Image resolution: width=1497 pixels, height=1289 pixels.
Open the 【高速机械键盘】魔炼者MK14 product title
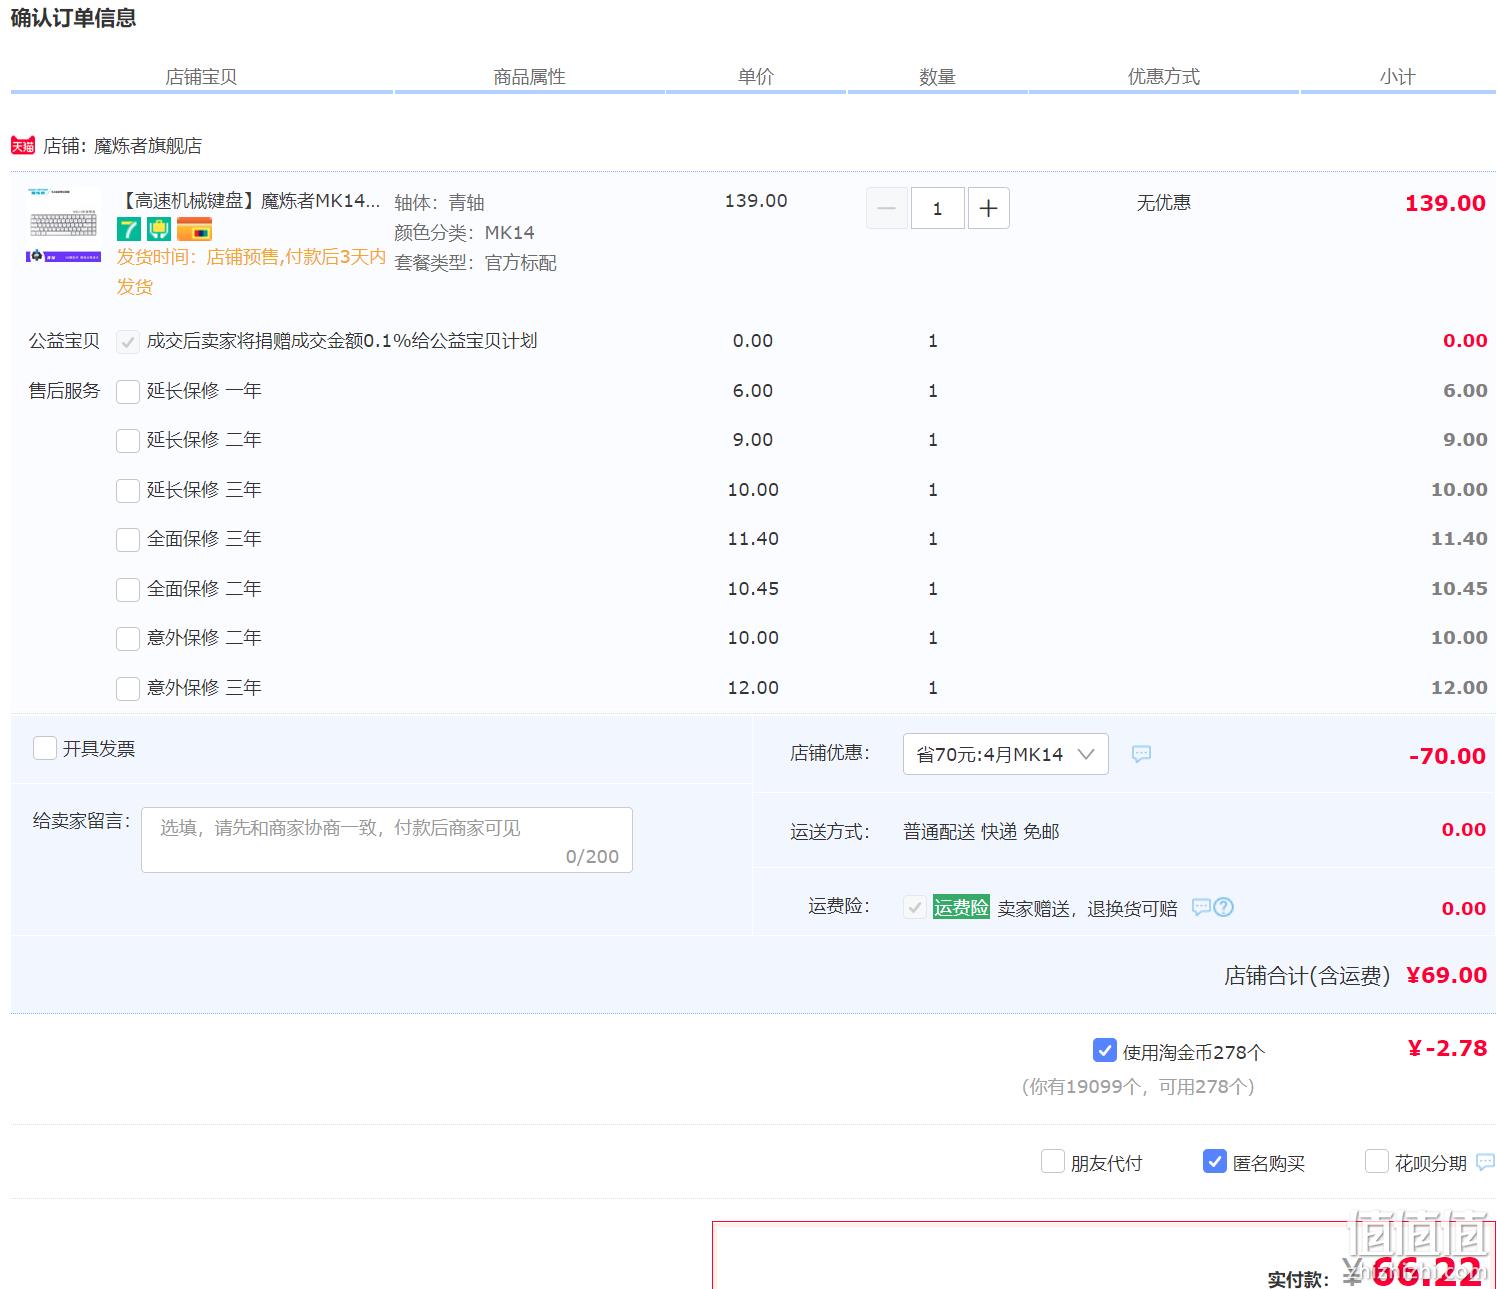[x=249, y=201]
